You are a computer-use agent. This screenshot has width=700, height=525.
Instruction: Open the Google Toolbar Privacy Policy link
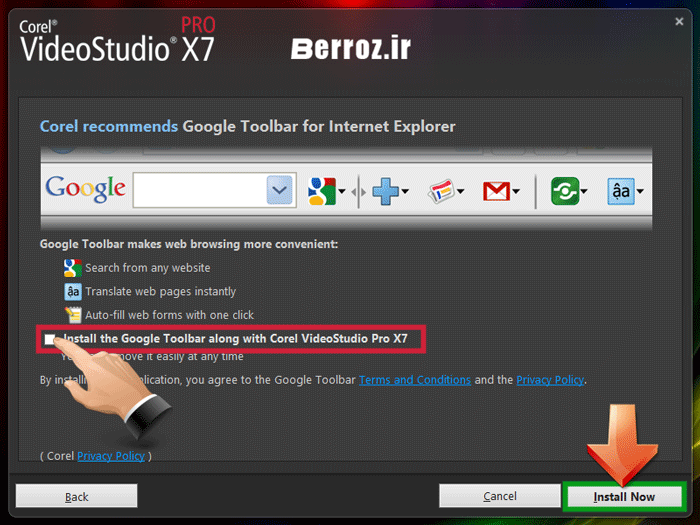[x=550, y=380]
